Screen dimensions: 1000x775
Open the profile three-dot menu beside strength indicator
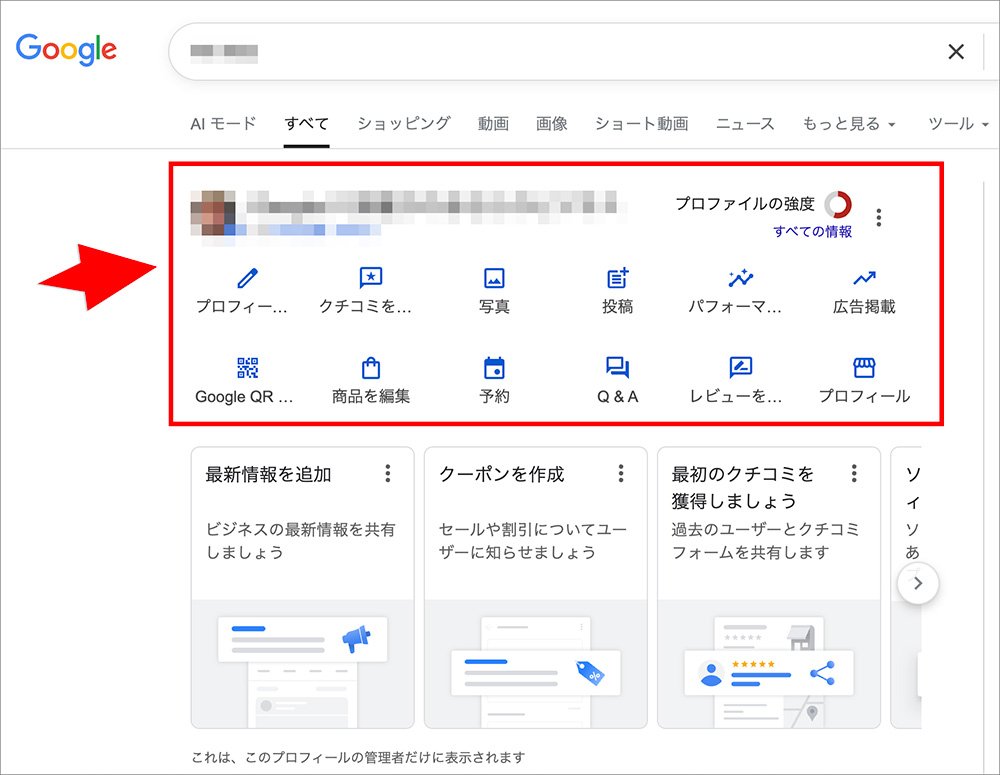pos(879,218)
